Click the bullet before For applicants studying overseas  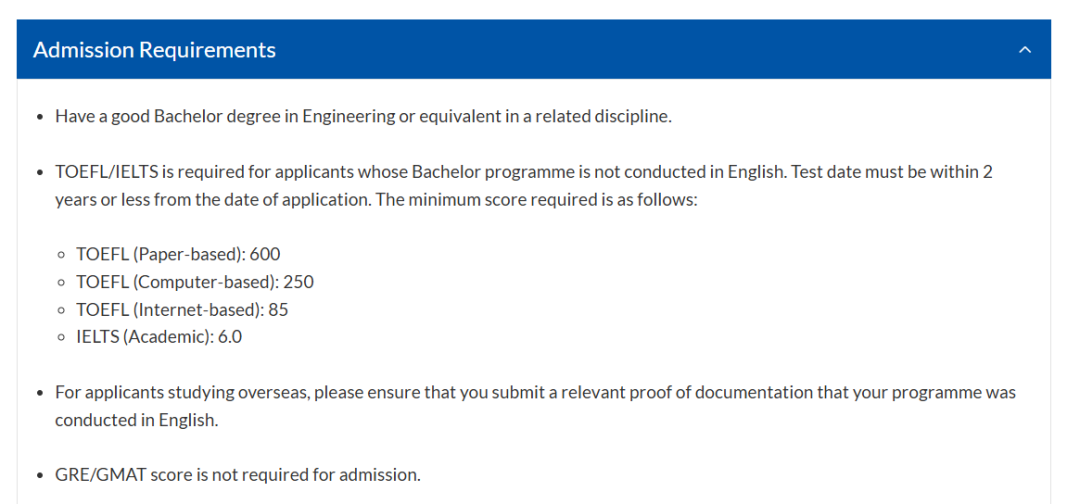pos(41,394)
